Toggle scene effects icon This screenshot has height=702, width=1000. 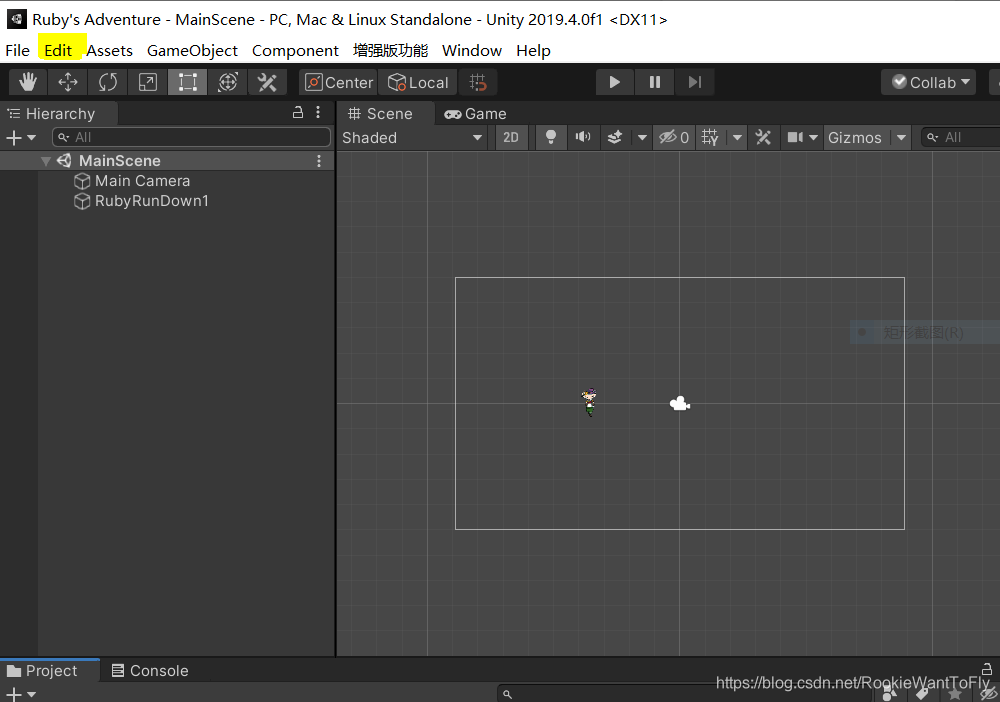pos(615,138)
